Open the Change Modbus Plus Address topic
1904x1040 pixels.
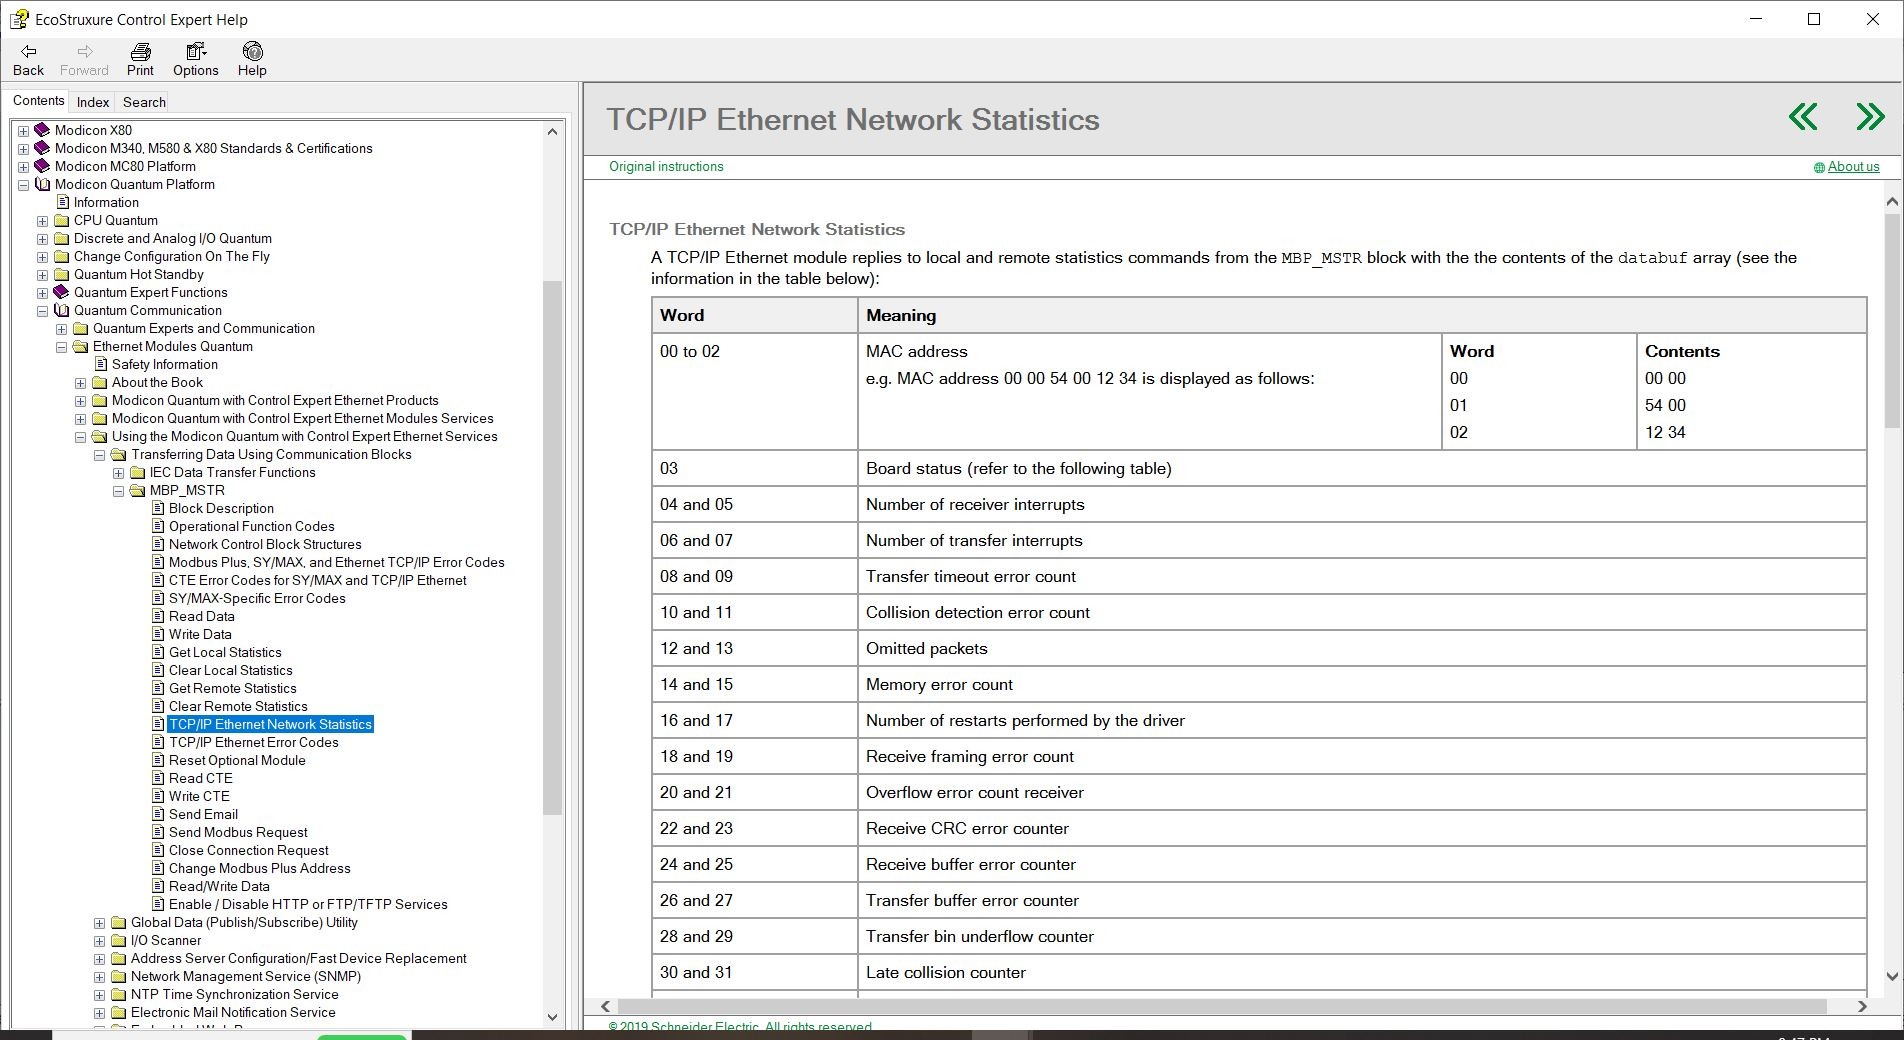pos(260,868)
